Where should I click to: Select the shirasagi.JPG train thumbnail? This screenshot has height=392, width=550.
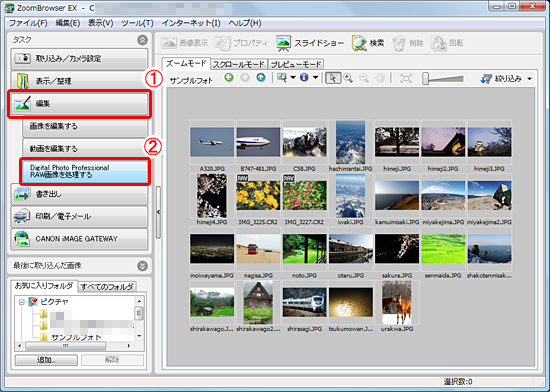pos(304,302)
